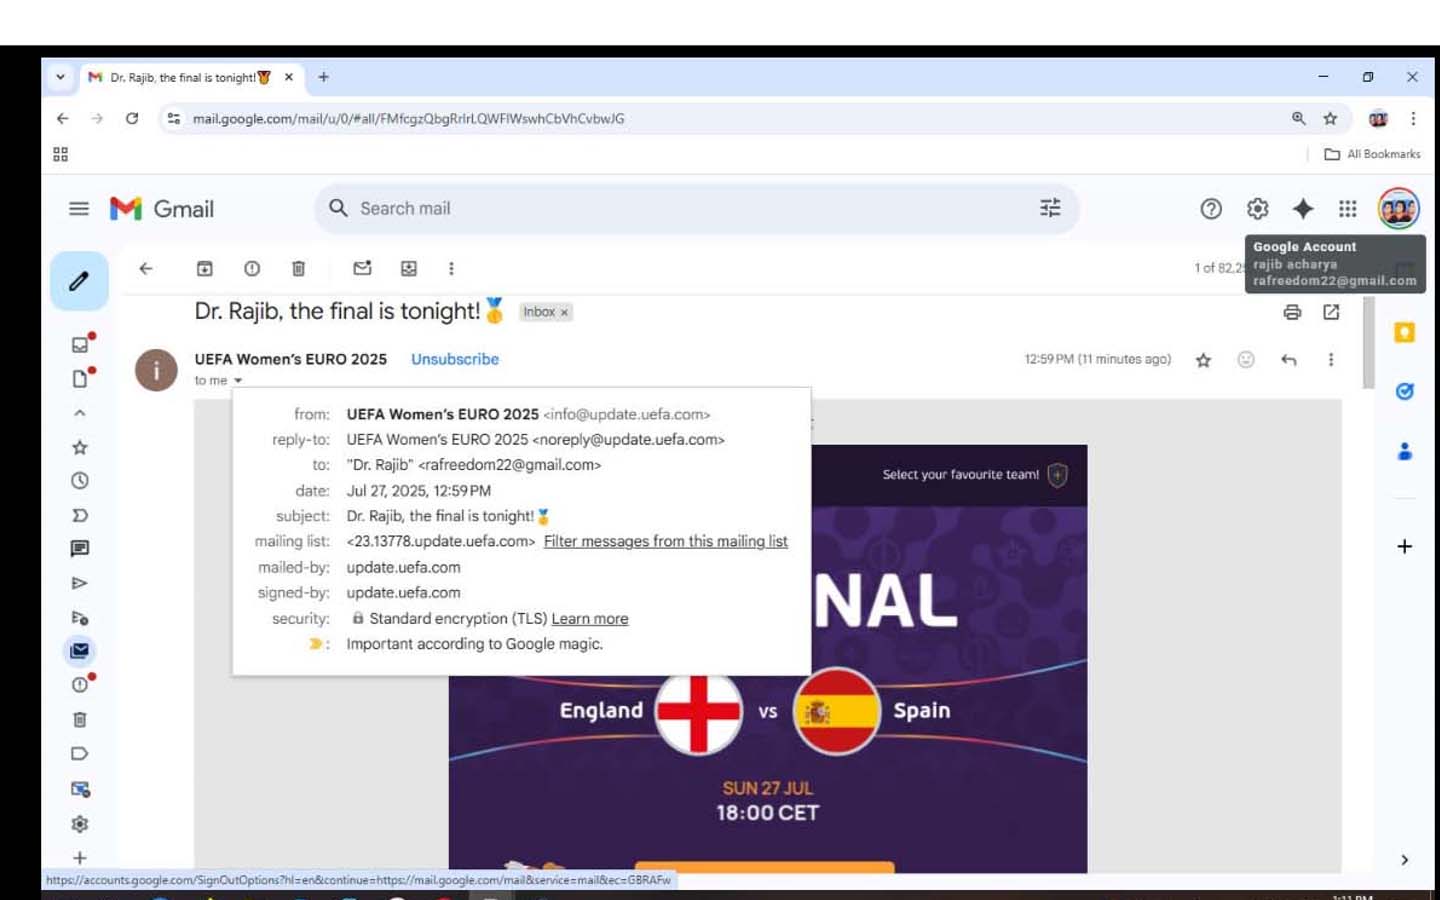Go back in browser history
The width and height of the screenshot is (1440, 900).
63,118
